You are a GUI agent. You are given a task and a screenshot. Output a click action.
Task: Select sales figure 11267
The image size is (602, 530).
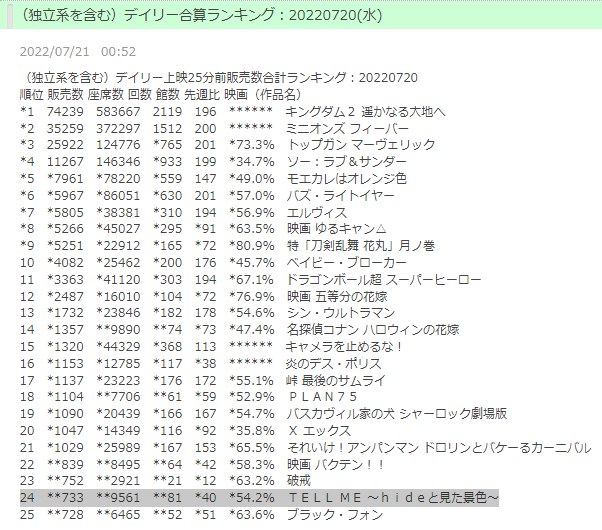(x=65, y=162)
